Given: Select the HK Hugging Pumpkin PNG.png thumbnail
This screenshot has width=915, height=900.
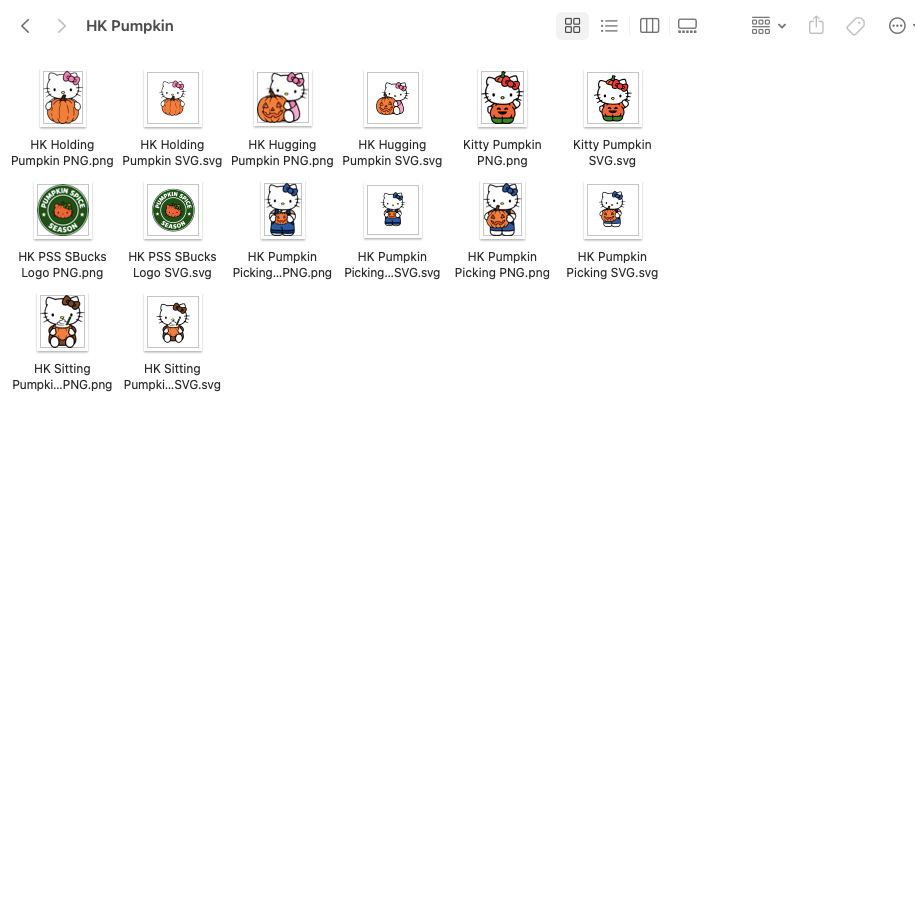Looking at the screenshot, I should [282, 98].
